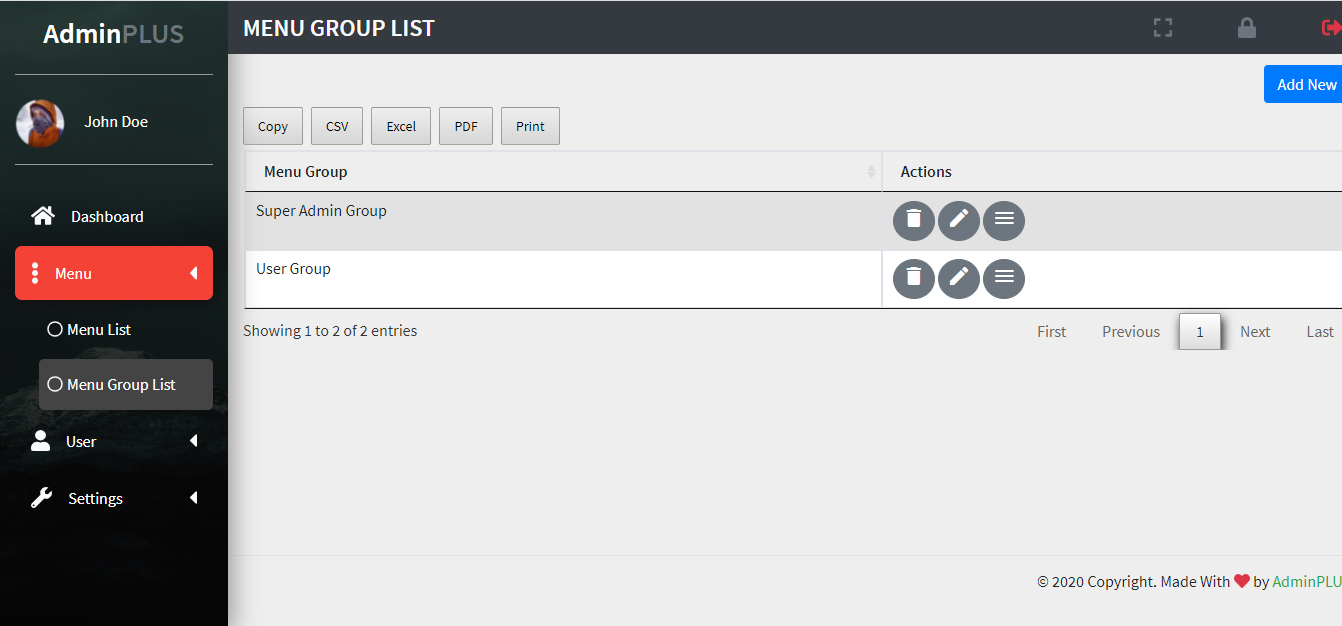Image resolution: width=1342 pixels, height=626 pixels.
Task: Toggle sorting on the Menu Group column
Action: (x=872, y=171)
